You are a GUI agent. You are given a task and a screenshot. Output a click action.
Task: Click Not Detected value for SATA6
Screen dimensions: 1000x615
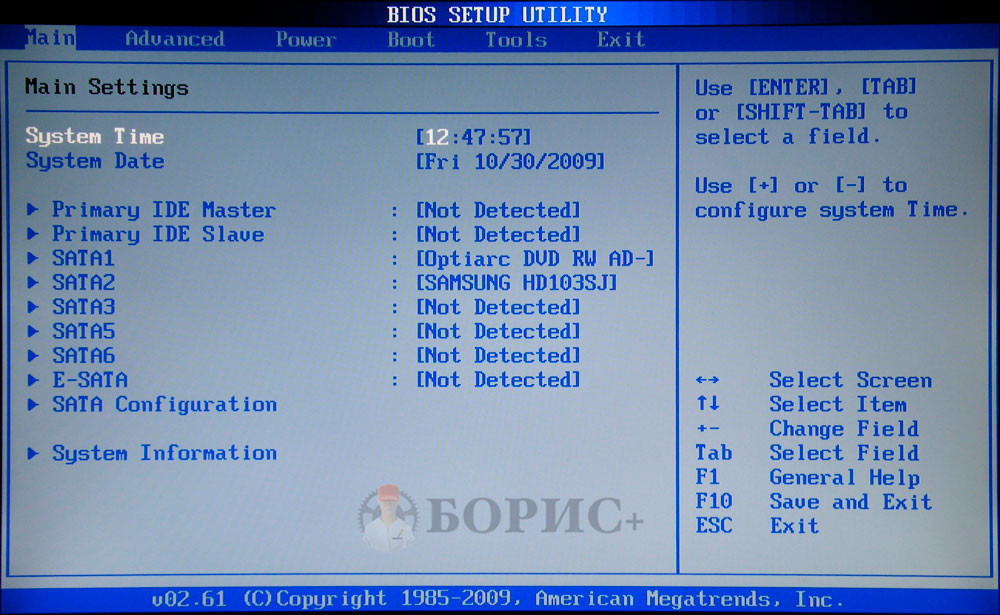(x=498, y=355)
